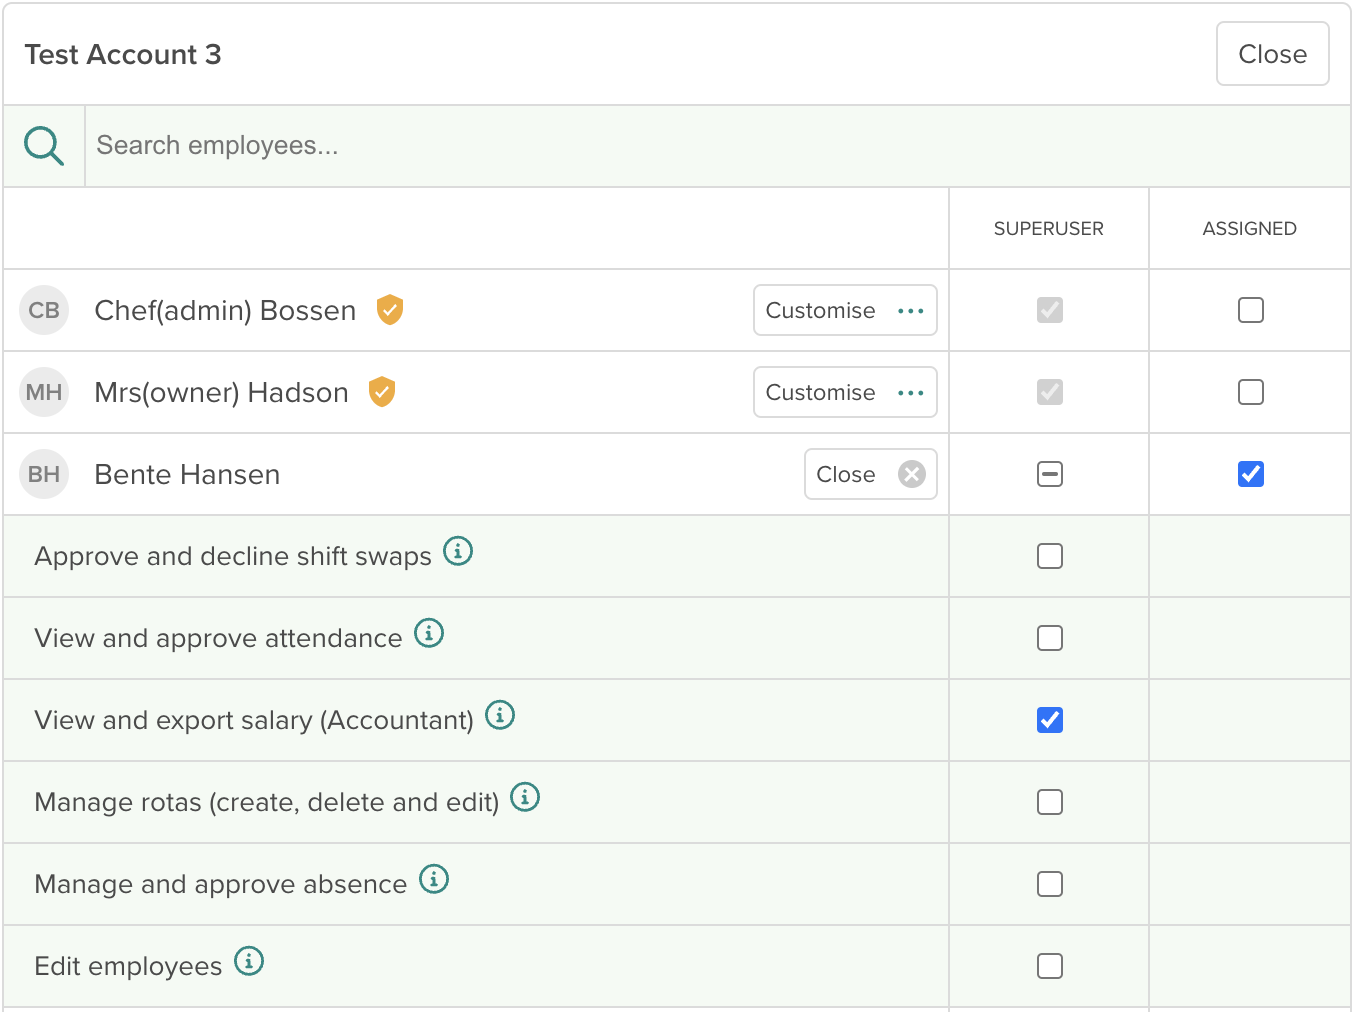The width and height of the screenshot is (1356, 1012).
Task: Click the shield badge beside Mrs(owner) Hadson
Action: [x=382, y=392]
